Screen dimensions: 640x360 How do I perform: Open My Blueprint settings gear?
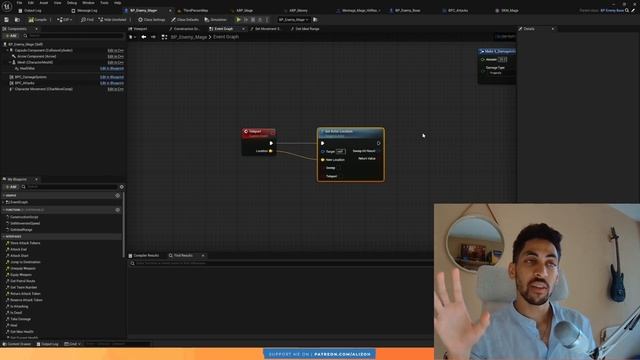(122, 187)
